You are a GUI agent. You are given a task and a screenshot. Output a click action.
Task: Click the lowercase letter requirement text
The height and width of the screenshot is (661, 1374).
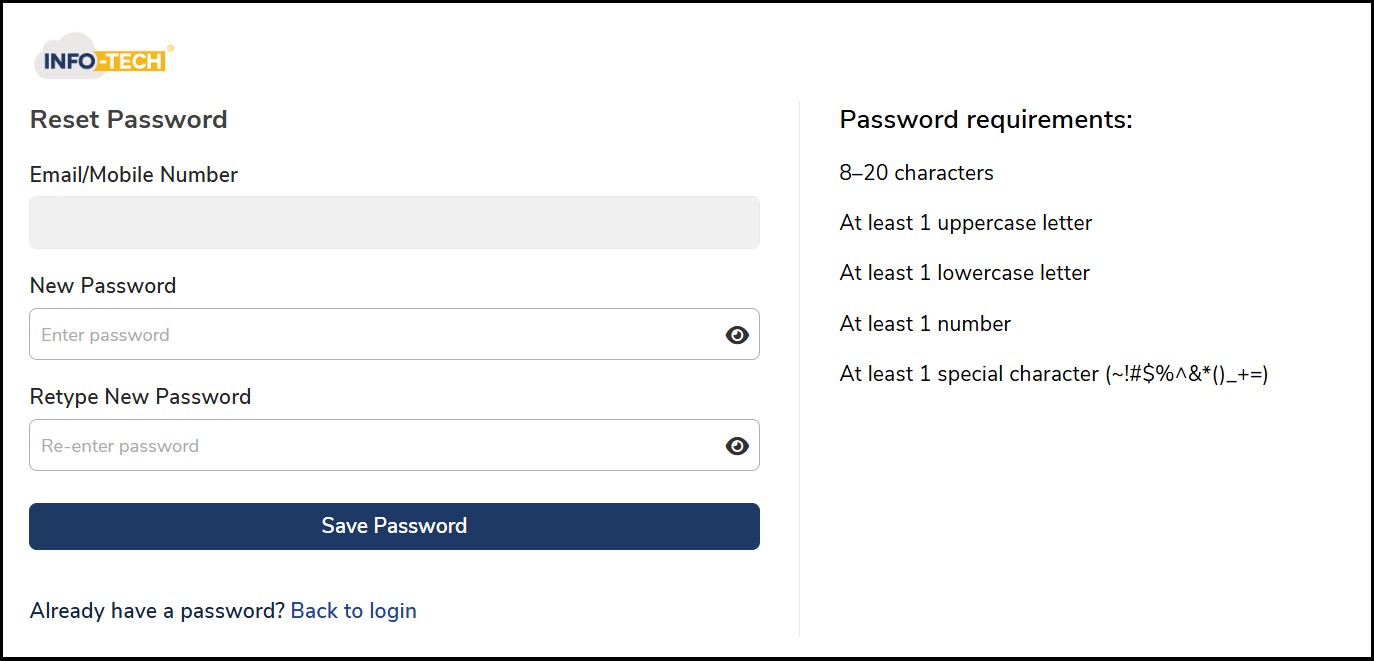[964, 273]
